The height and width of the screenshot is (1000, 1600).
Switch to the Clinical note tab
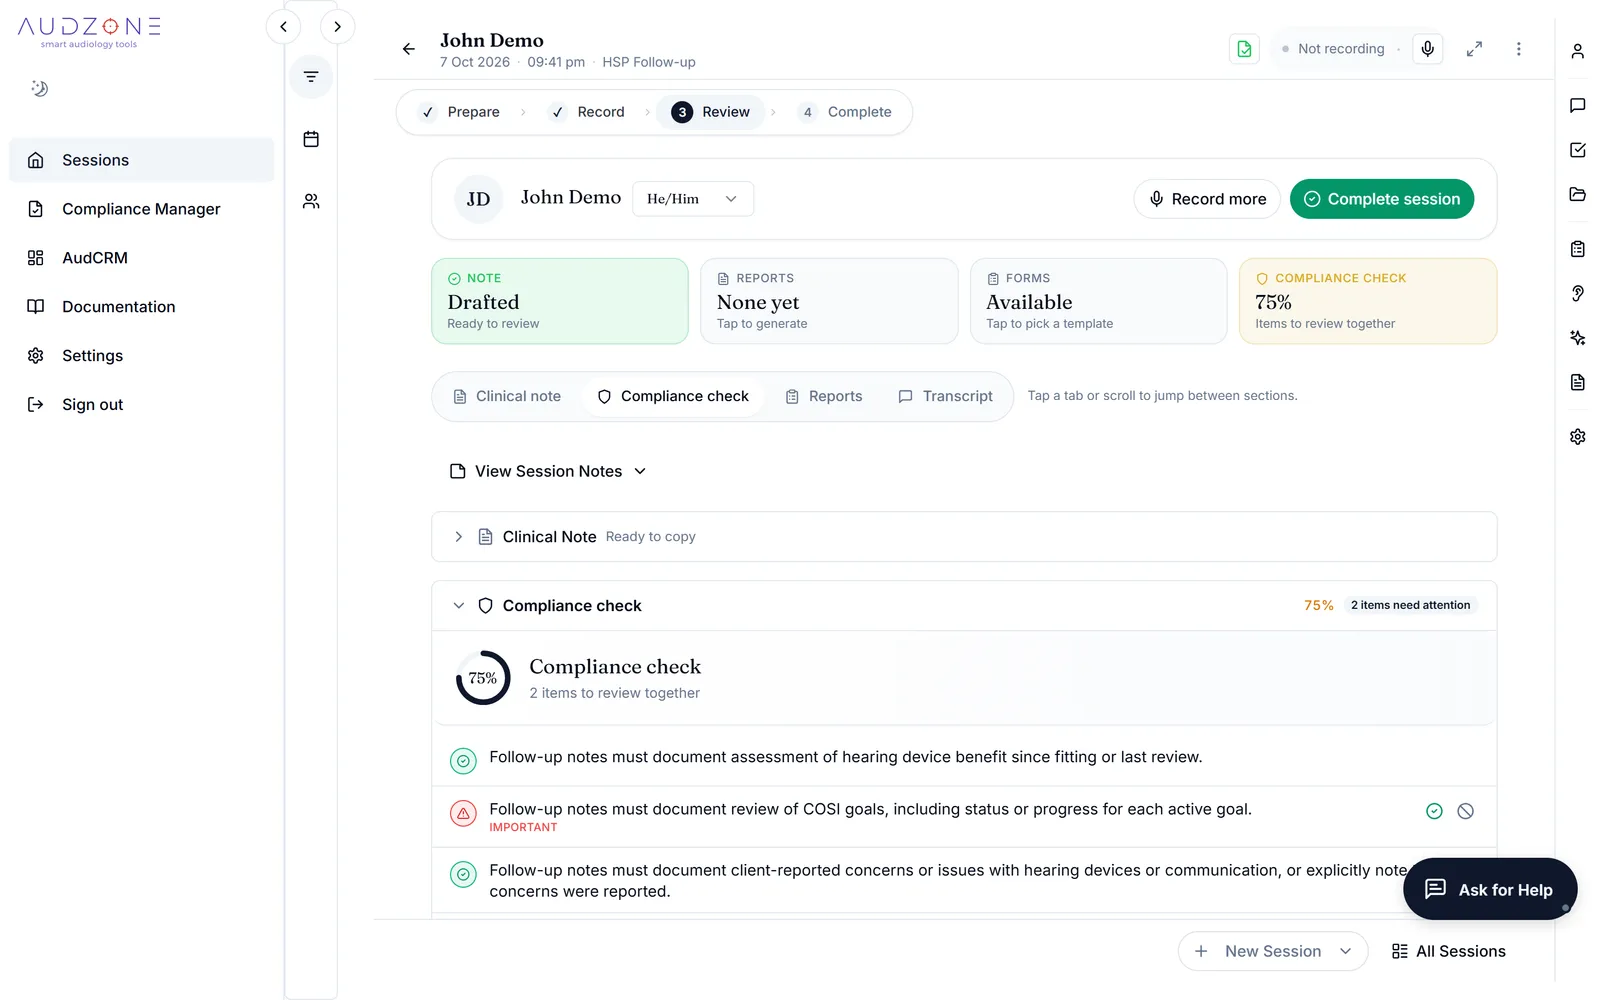pyautogui.click(x=507, y=397)
